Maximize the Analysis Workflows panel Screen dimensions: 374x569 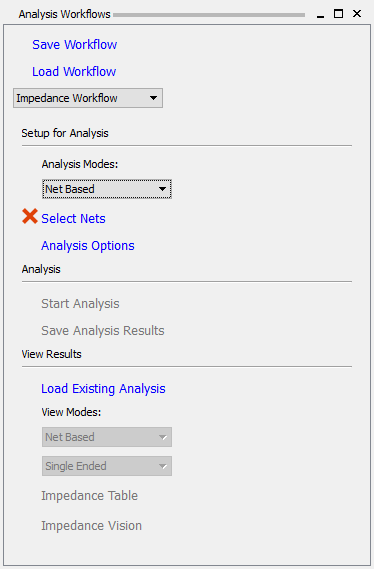tap(338, 14)
